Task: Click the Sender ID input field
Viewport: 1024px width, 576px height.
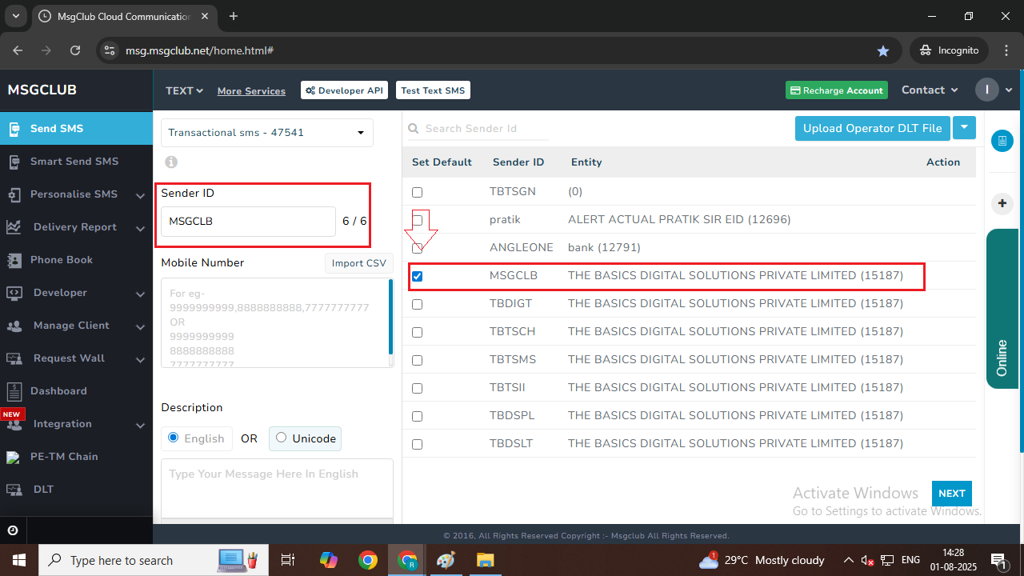Action: coord(248,221)
